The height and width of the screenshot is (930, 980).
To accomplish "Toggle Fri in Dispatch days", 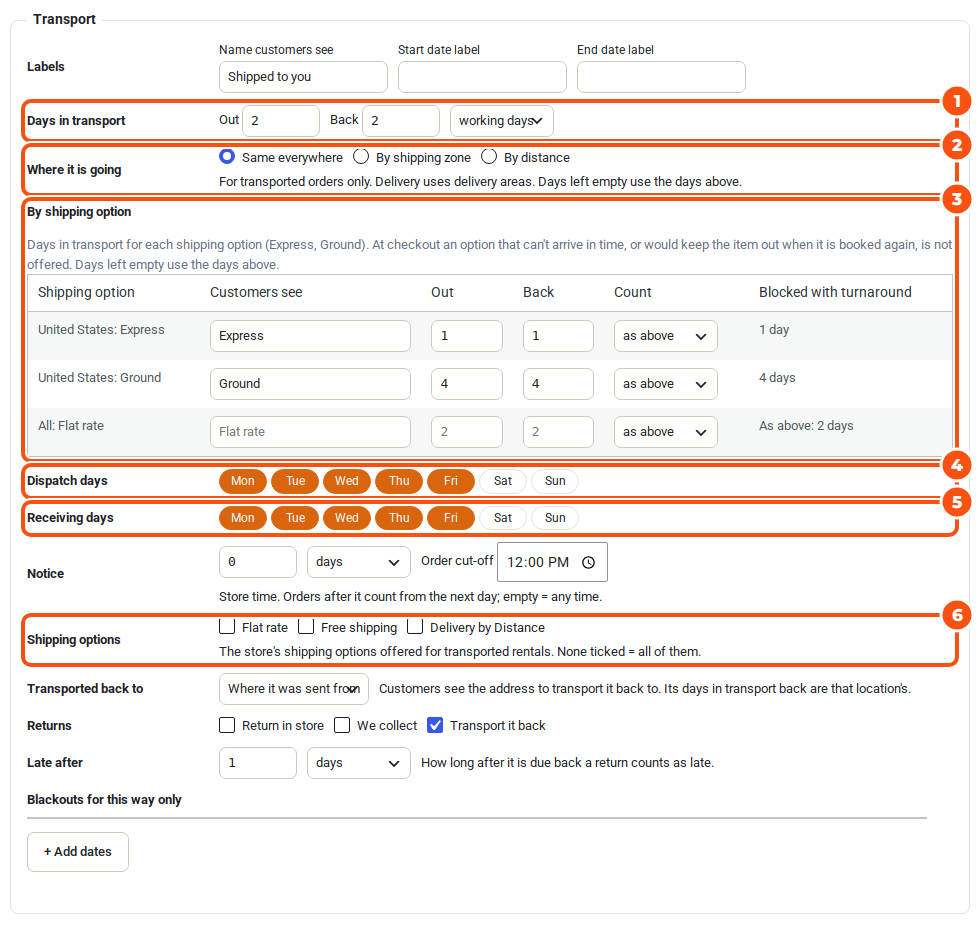I will point(451,481).
